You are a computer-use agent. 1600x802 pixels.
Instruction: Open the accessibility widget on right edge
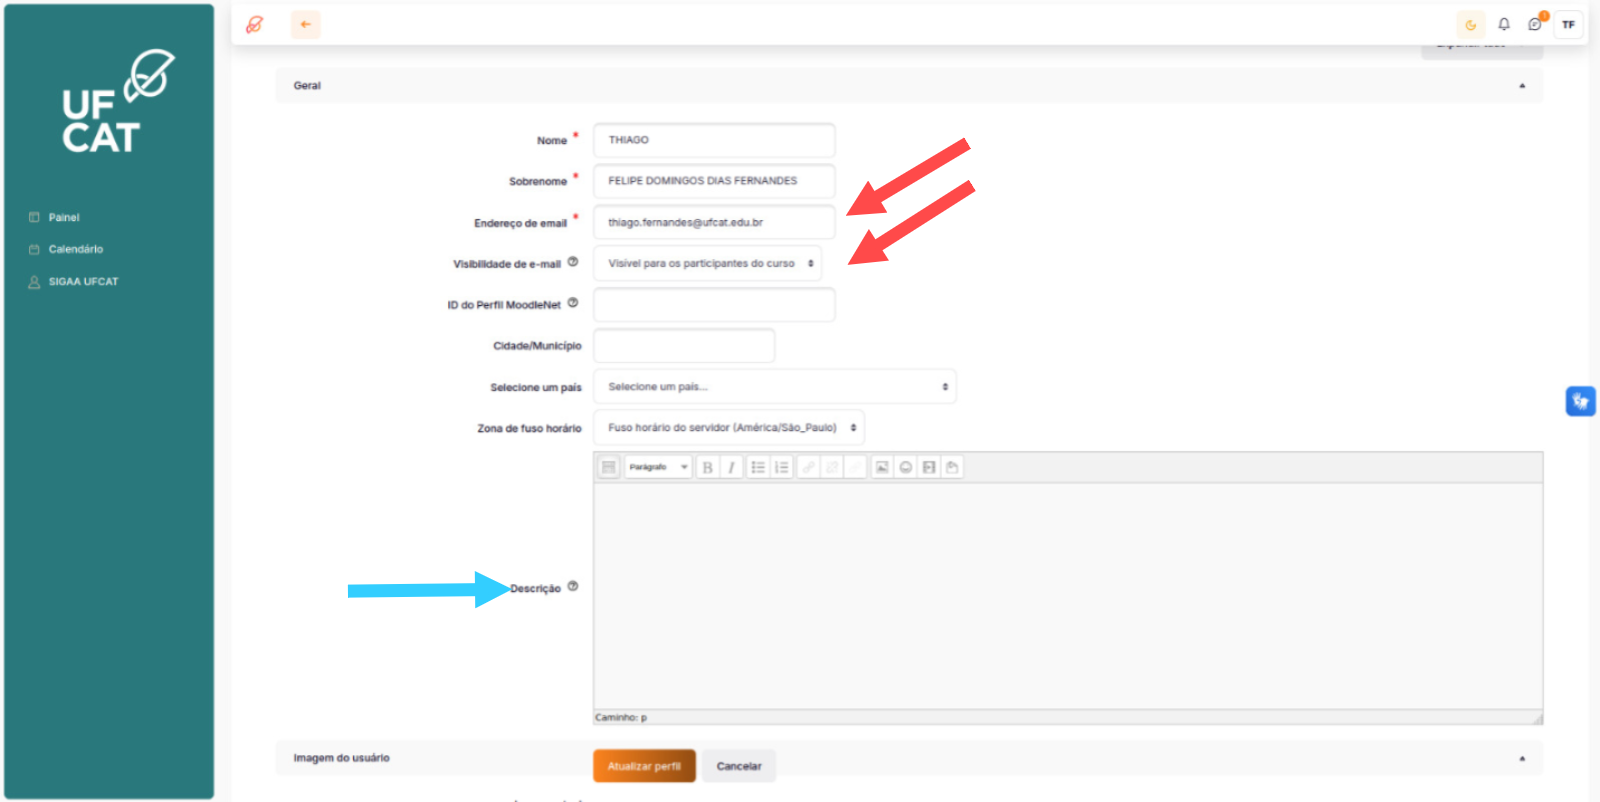[1580, 401]
